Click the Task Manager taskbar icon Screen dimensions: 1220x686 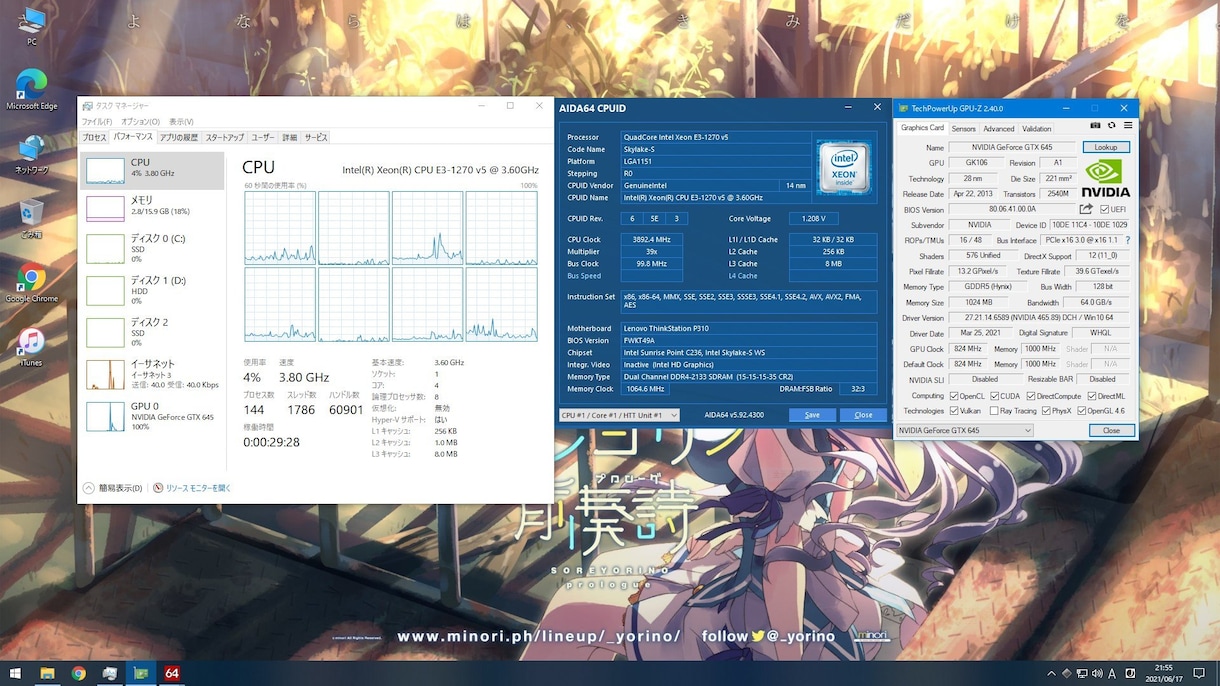(110, 673)
